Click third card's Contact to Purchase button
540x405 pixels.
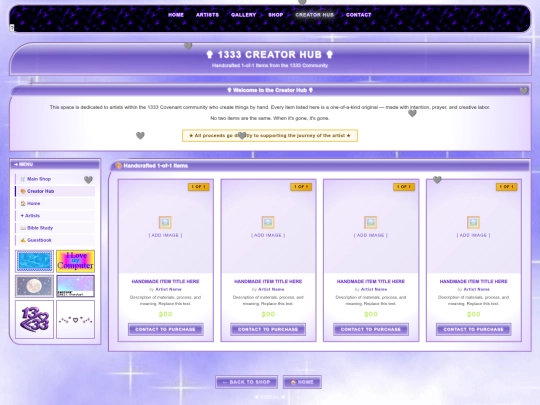pos(371,329)
